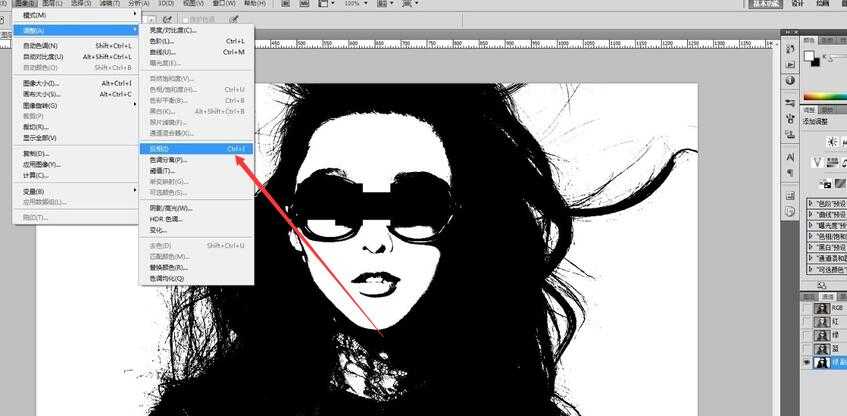Toggle visibility eye of 红 Red channel
The width and height of the screenshot is (847, 416).
pyautogui.click(x=807, y=322)
